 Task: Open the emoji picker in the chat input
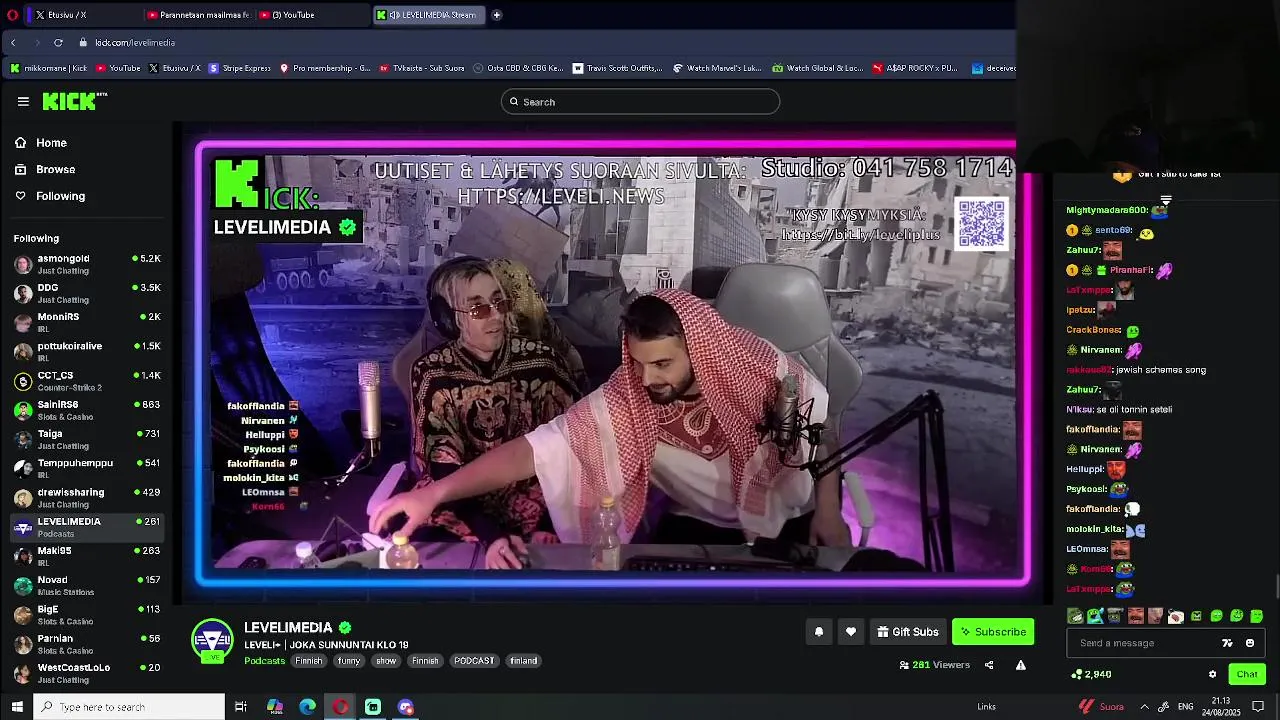1250,643
